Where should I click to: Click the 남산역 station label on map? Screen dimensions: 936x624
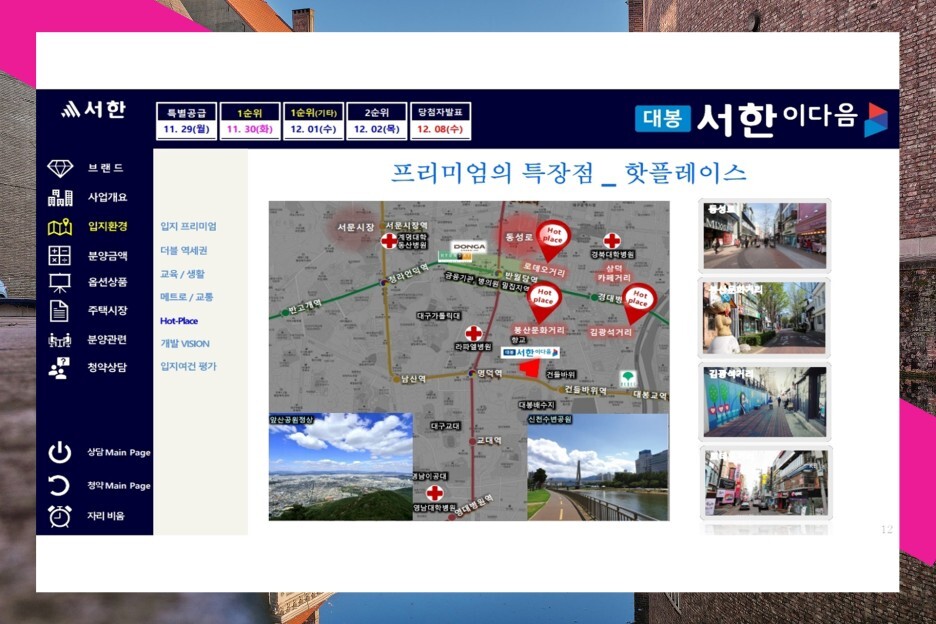[x=413, y=379]
